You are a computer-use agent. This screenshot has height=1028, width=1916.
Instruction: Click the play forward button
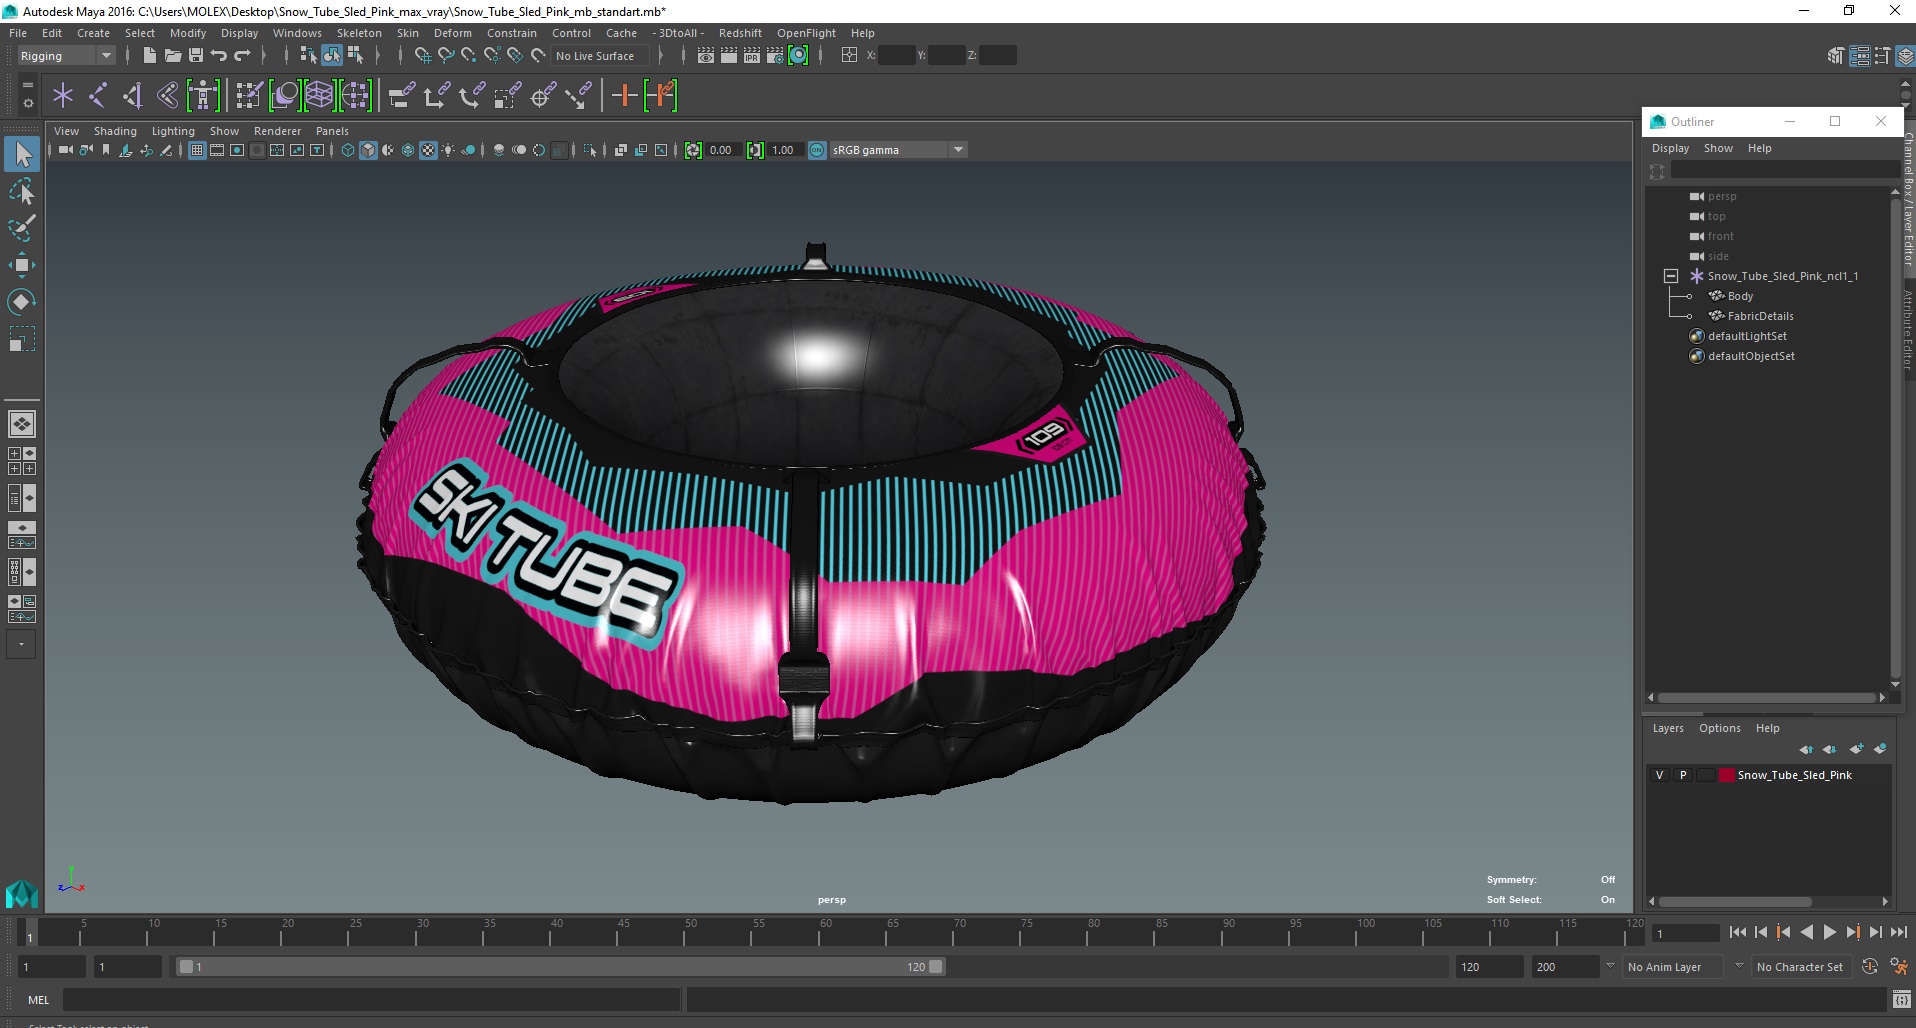tap(1829, 932)
